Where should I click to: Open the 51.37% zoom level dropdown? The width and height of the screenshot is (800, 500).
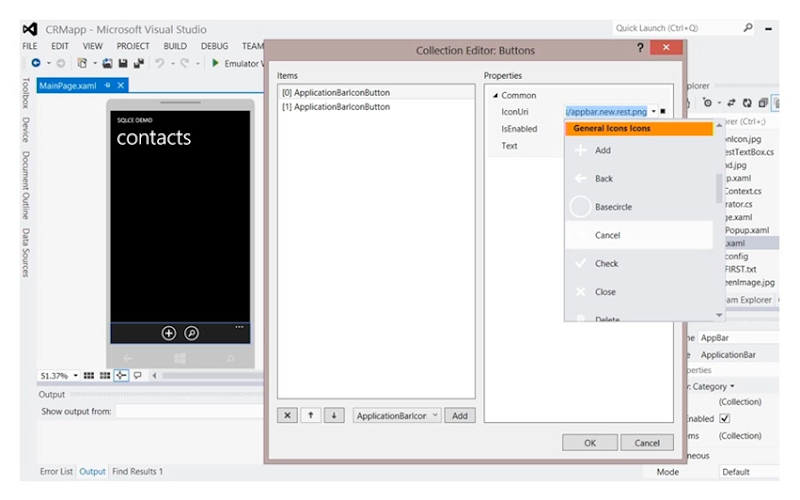click(x=76, y=376)
